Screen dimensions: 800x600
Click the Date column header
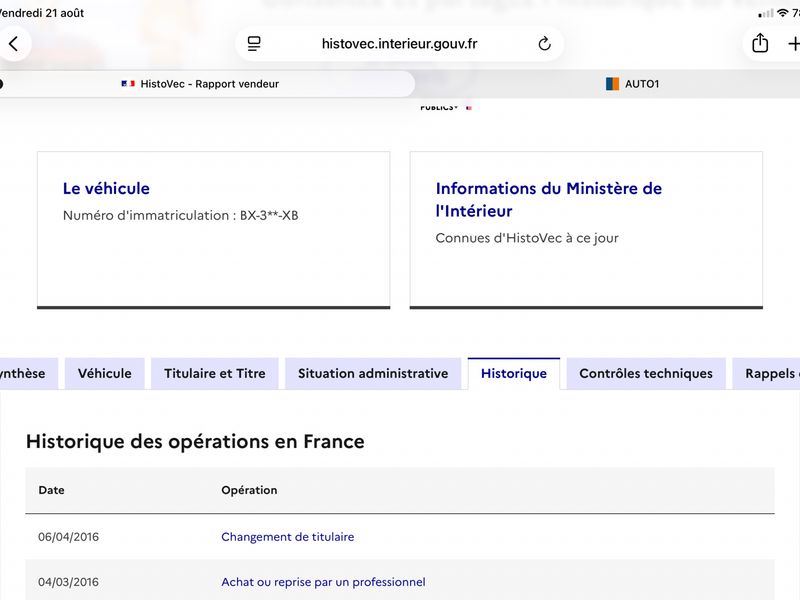point(51,490)
